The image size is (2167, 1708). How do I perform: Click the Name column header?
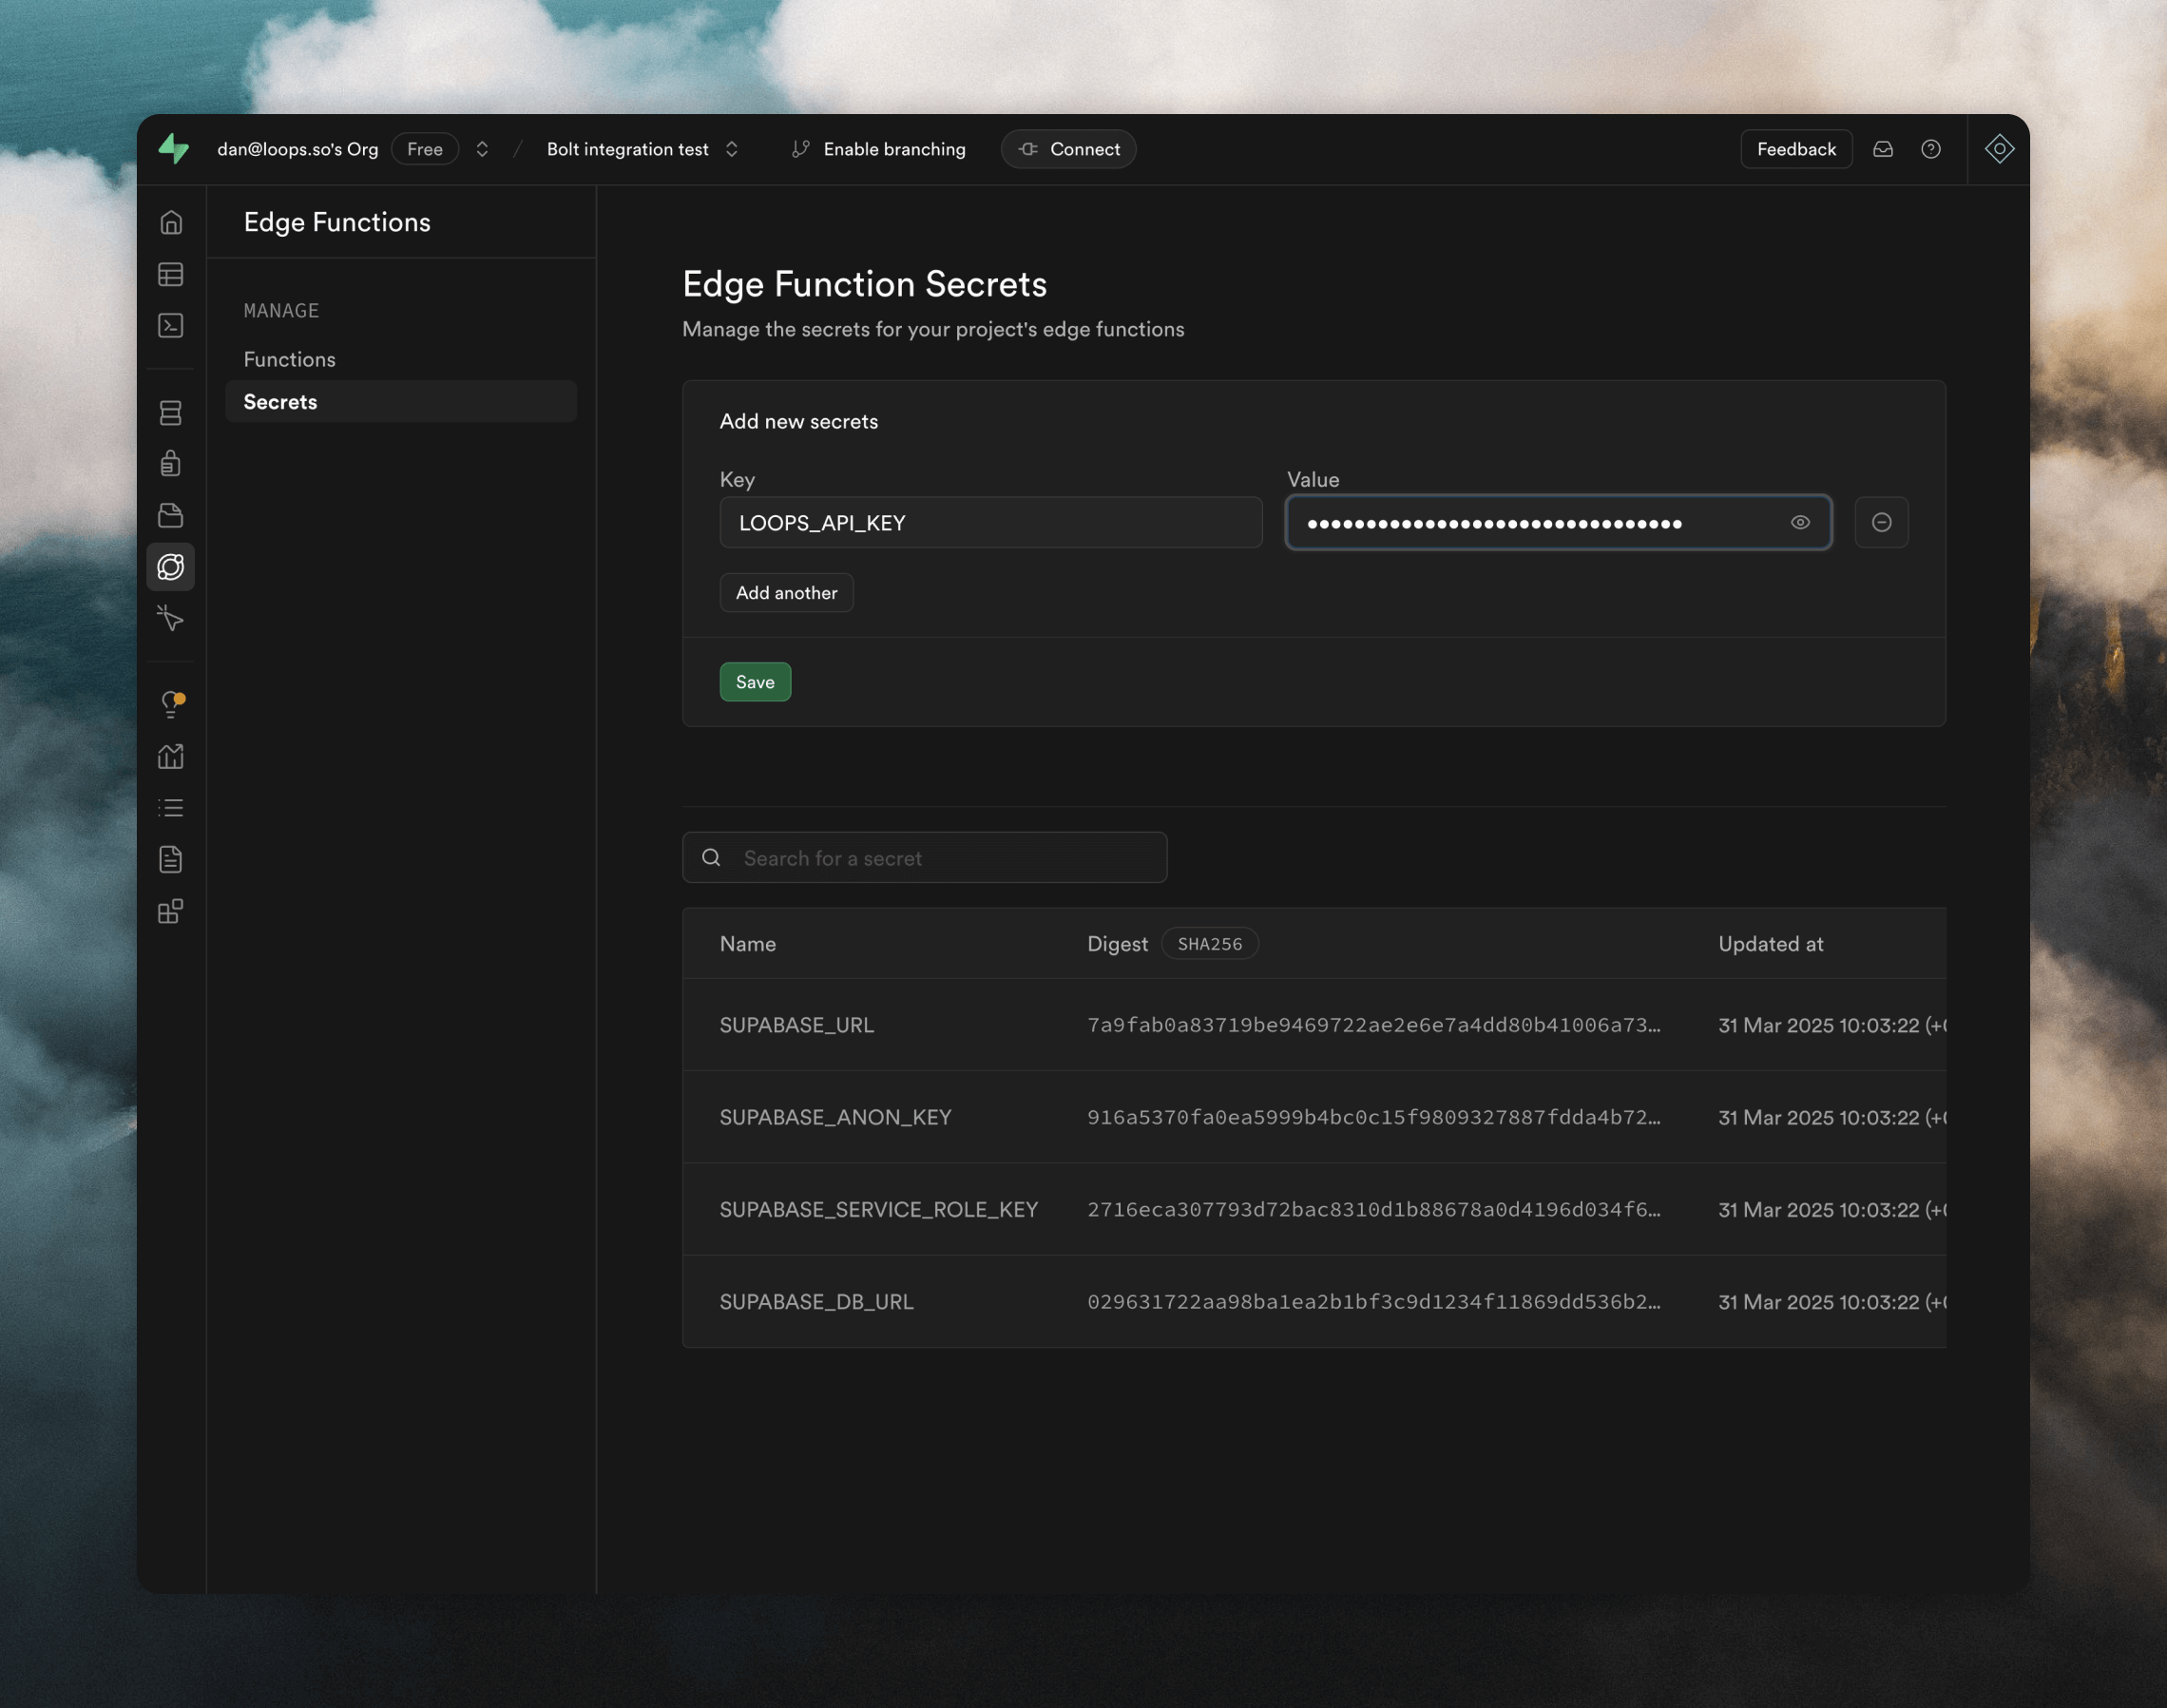point(748,944)
